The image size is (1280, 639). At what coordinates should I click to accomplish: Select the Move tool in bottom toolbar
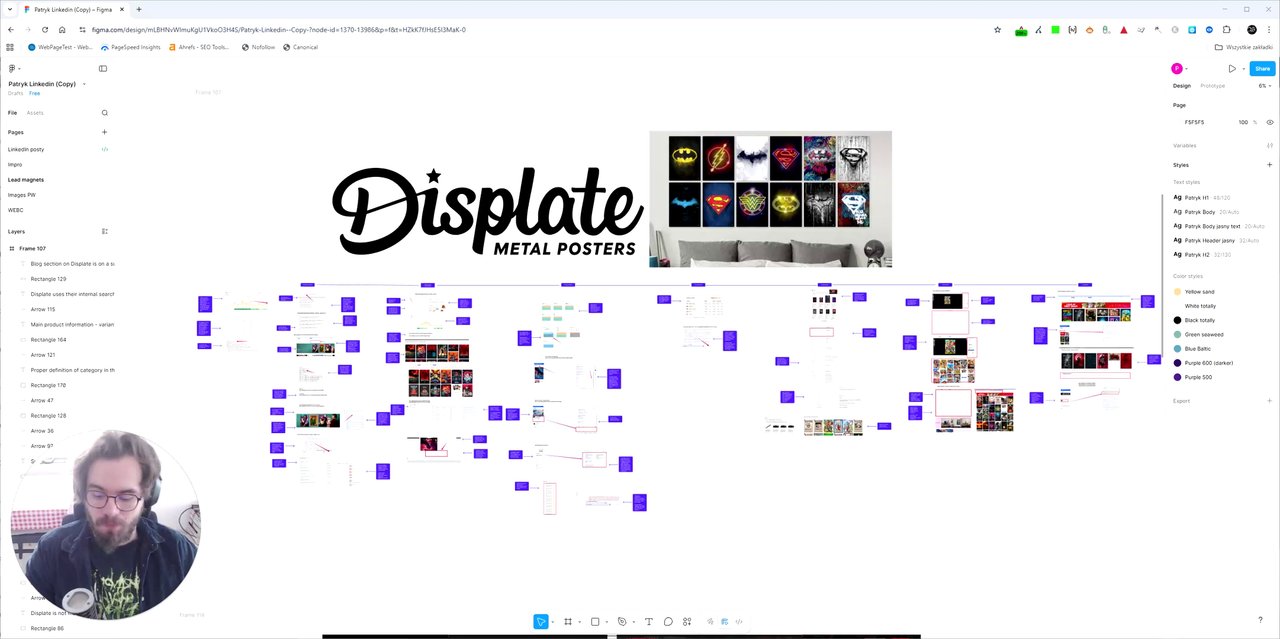click(540, 621)
